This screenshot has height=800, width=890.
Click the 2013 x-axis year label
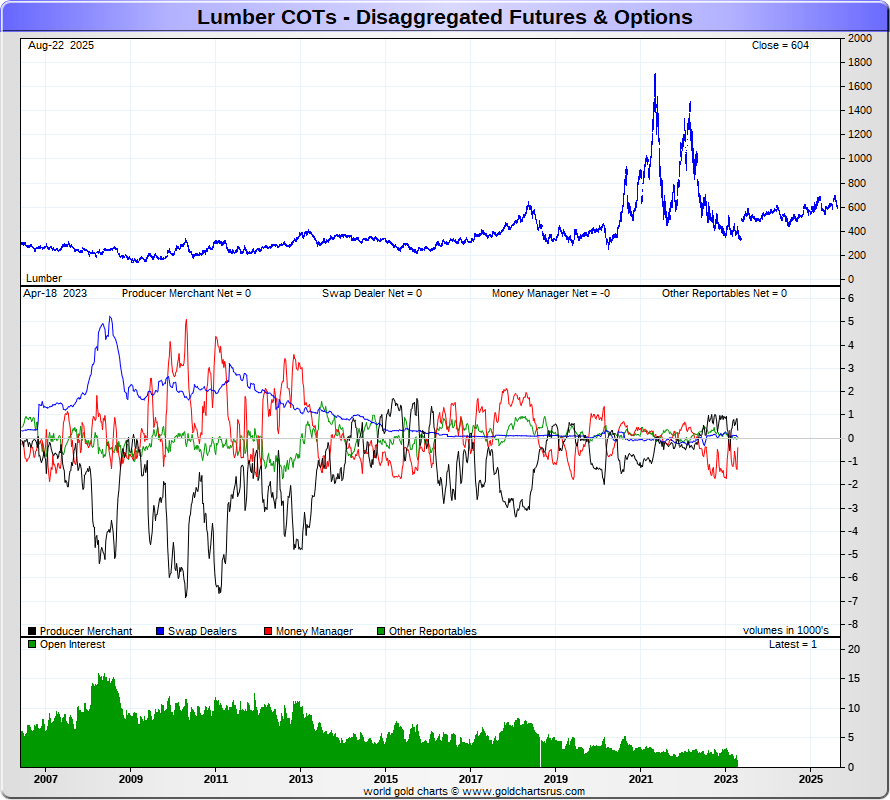click(x=300, y=779)
